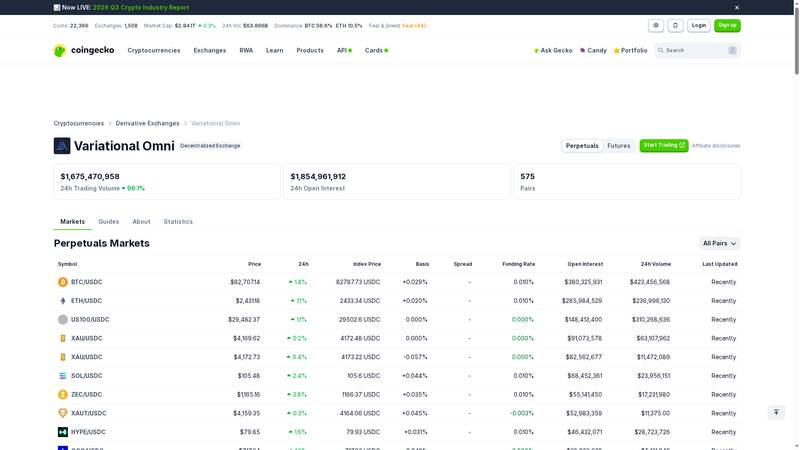Click the gold bar icon at $4,169.62 row
Viewport: 800px width, 450px height.
pyautogui.click(x=63, y=338)
